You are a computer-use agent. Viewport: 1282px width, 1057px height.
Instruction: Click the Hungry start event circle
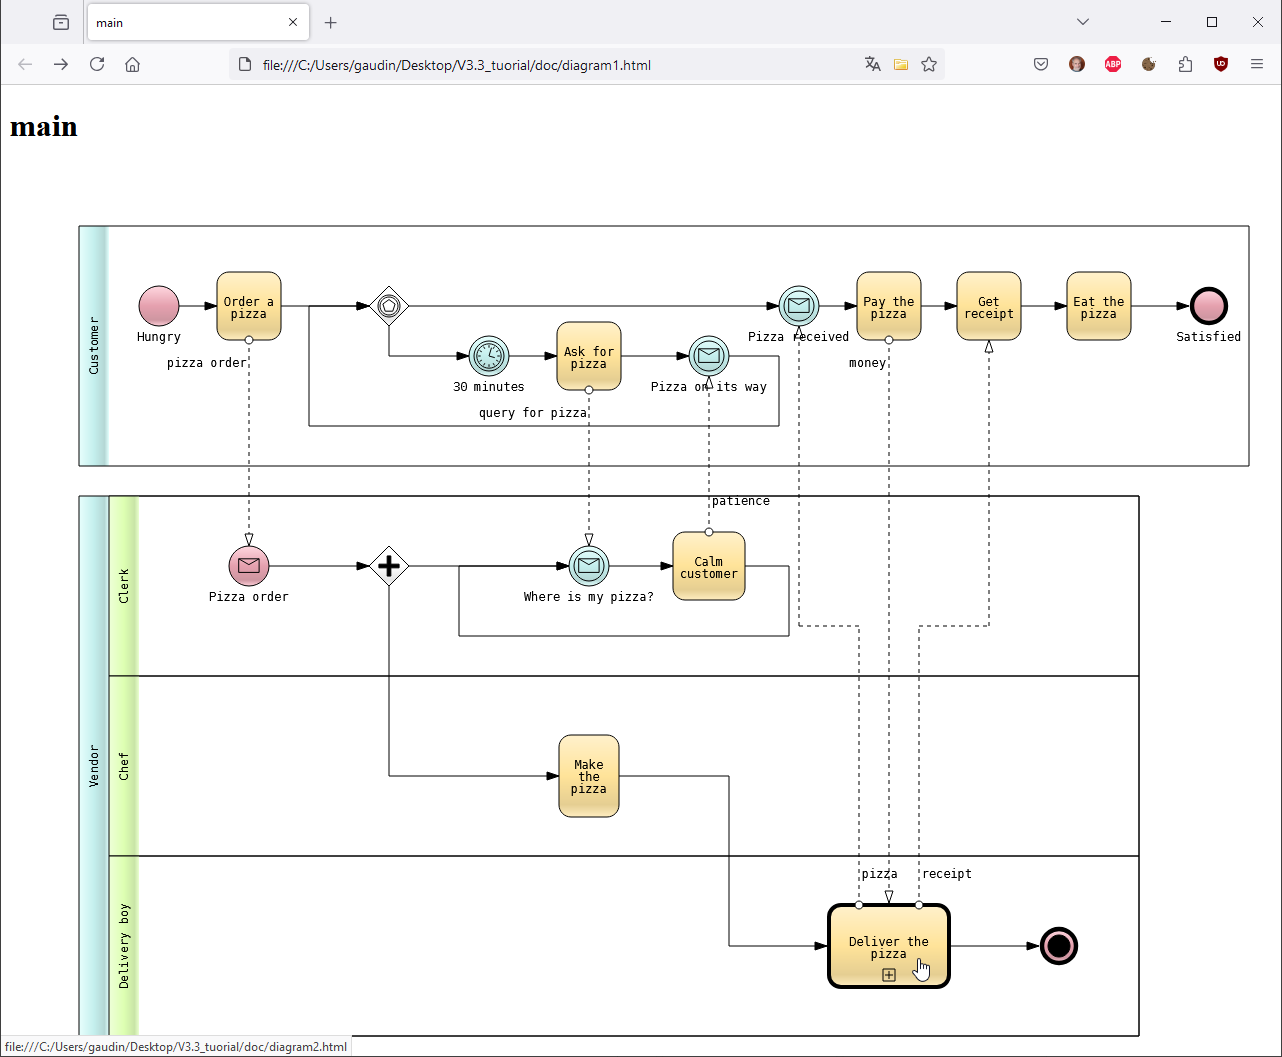tap(159, 306)
